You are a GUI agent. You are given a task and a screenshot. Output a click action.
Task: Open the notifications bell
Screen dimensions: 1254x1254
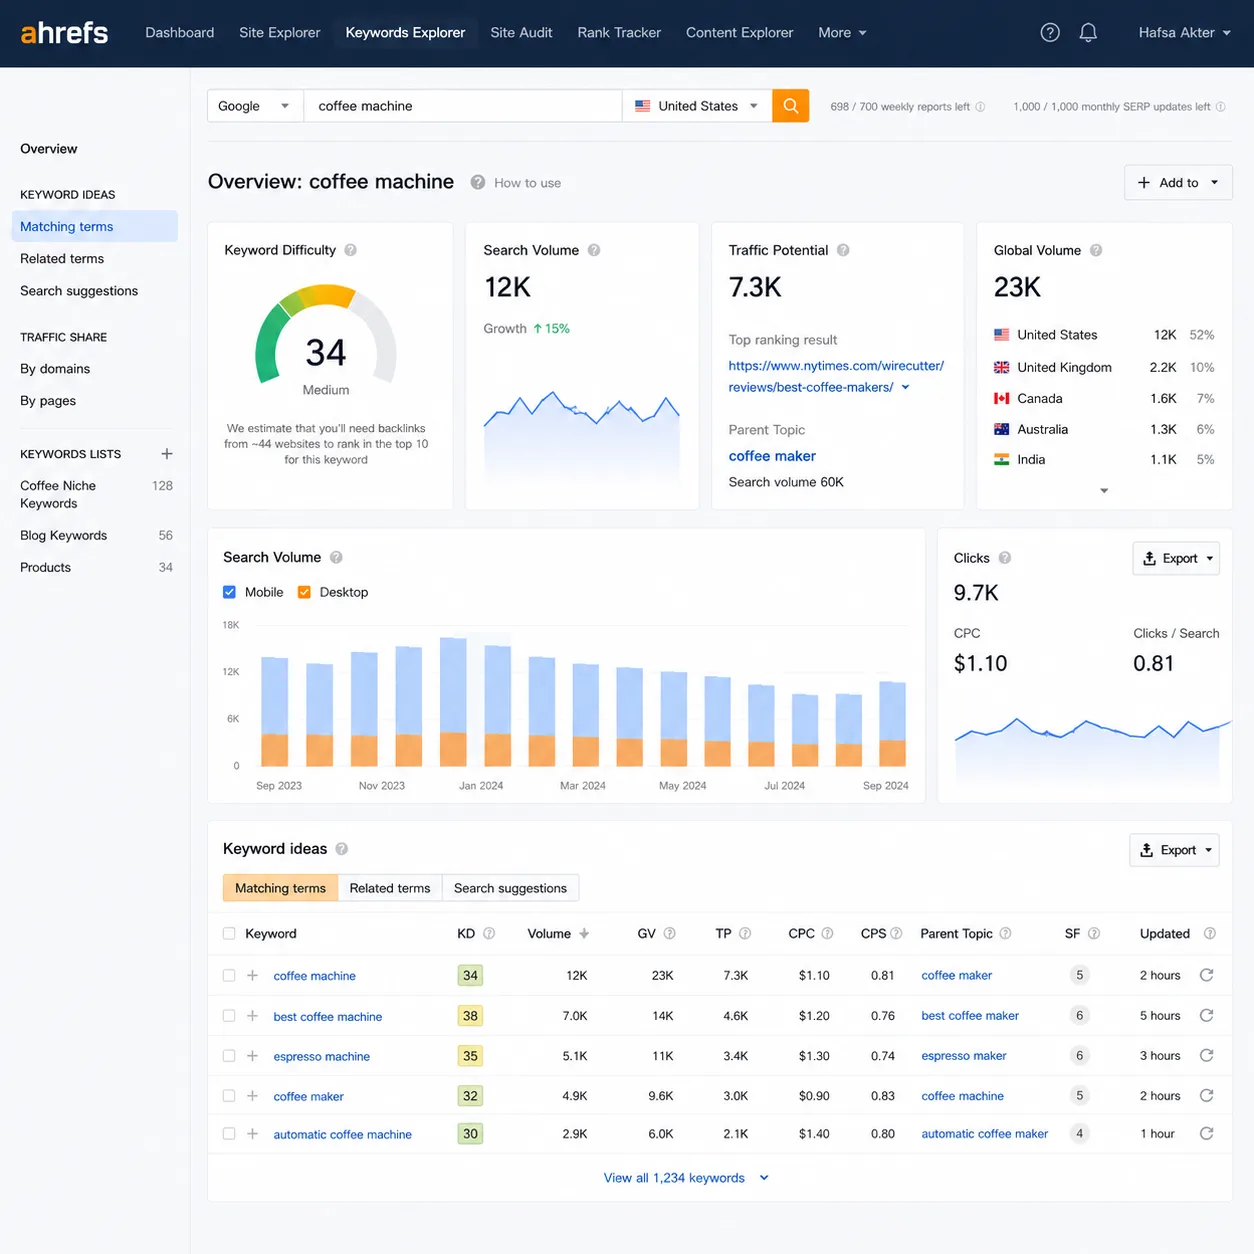coord(1088,33)
